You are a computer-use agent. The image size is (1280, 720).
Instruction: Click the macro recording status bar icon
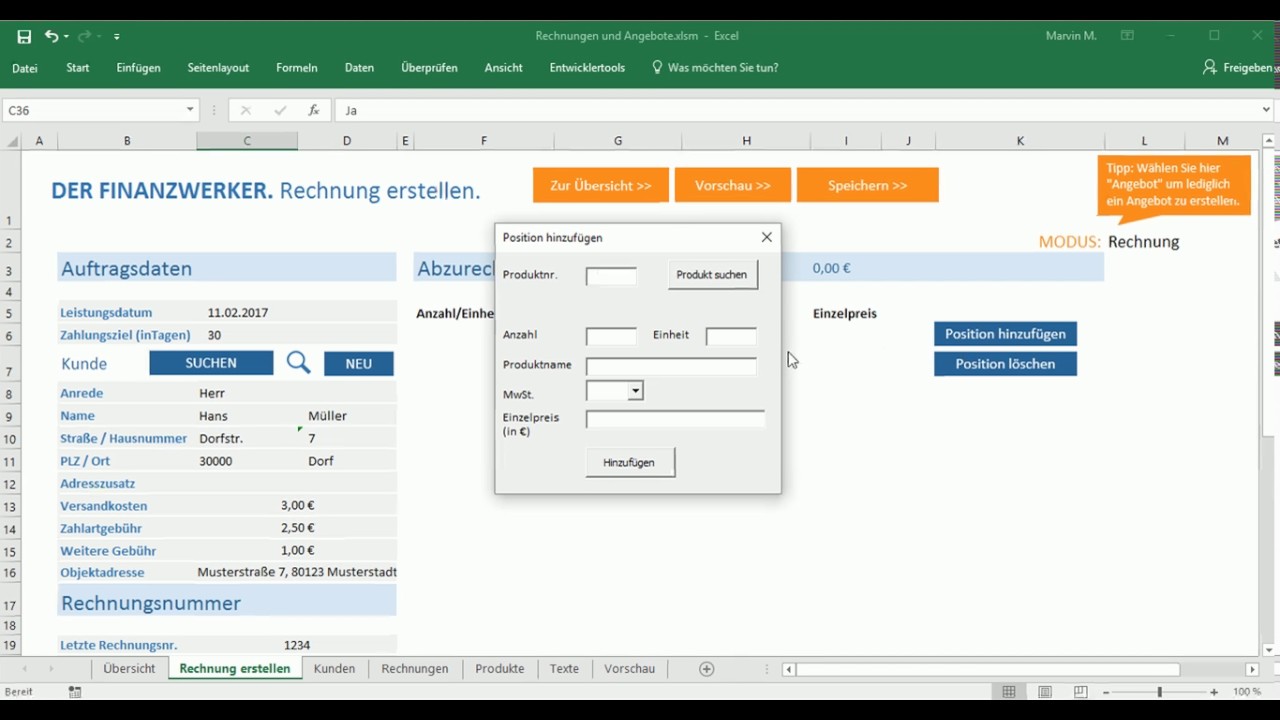[x=75, y=692]
